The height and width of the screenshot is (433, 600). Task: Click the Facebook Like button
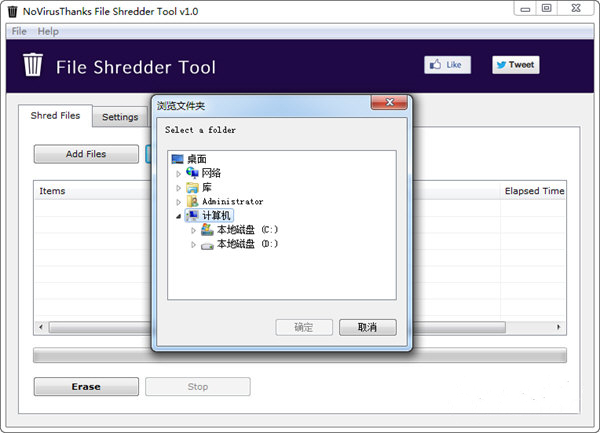pyautogui.click(x=447, y=65)
